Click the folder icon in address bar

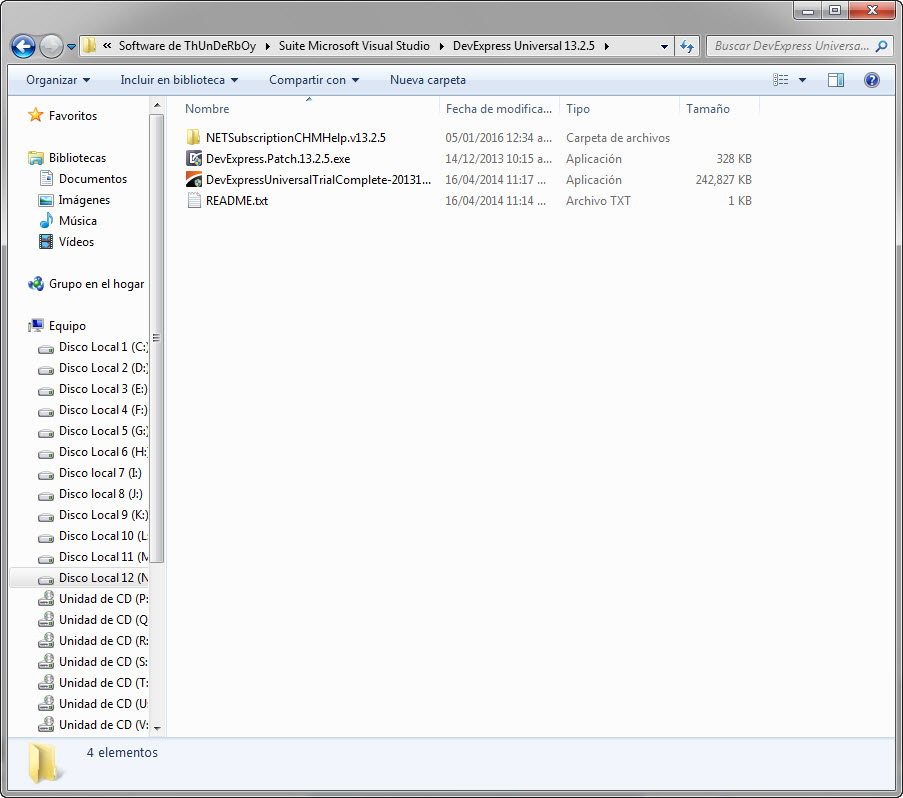(x=89, y=46)
